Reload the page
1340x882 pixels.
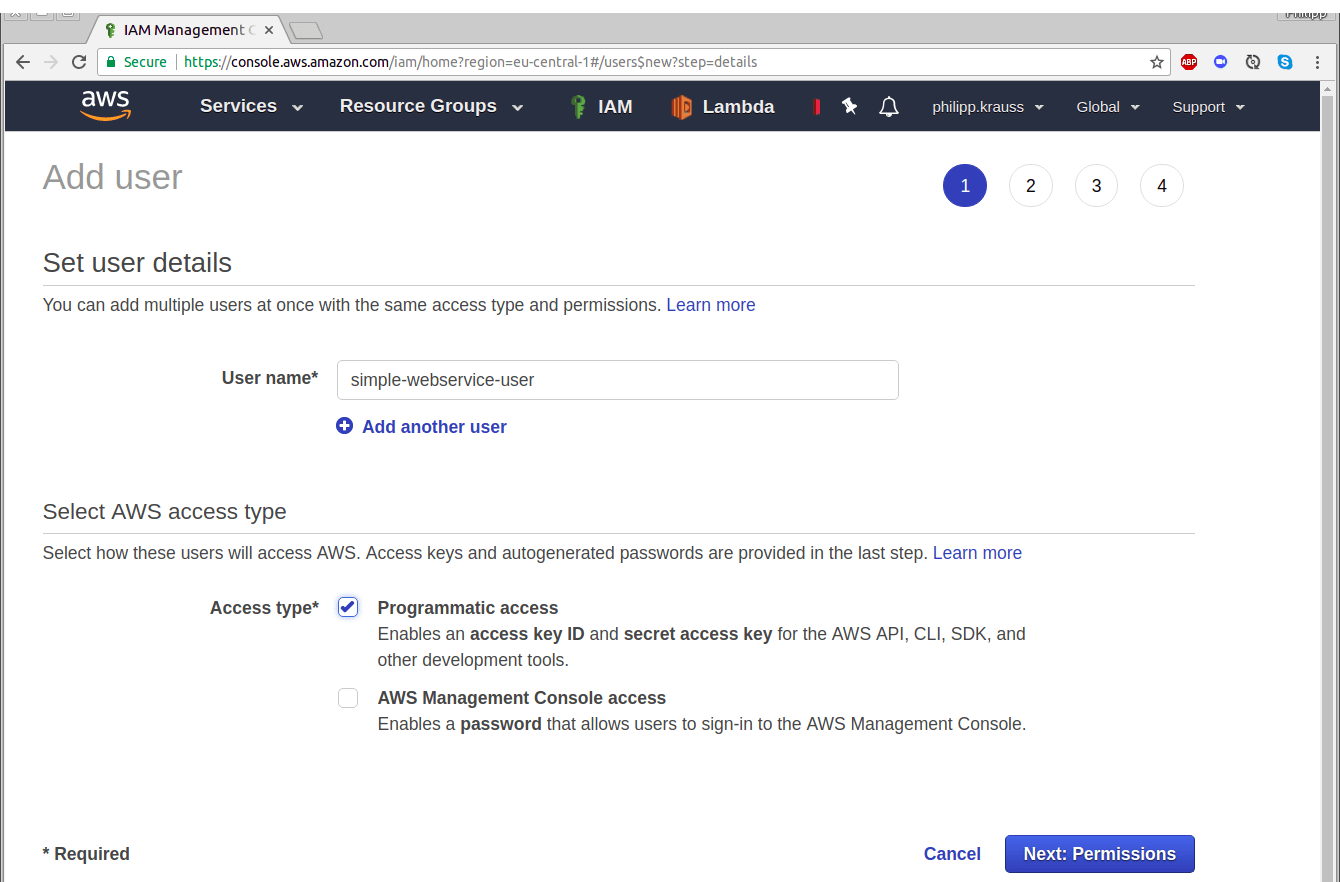pyautogui.click(x=79, y=62)
